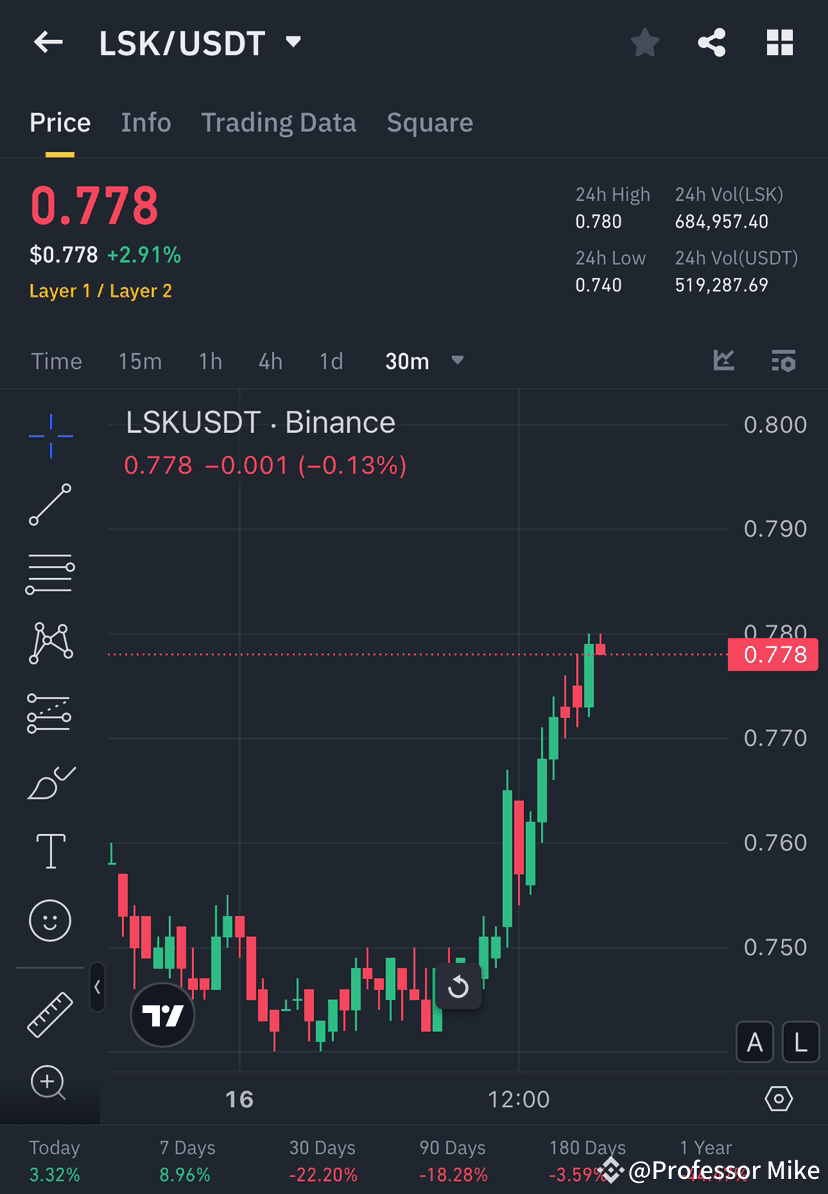
Task: Open the 30m timeframe dropdown
Action: point(424,361)
